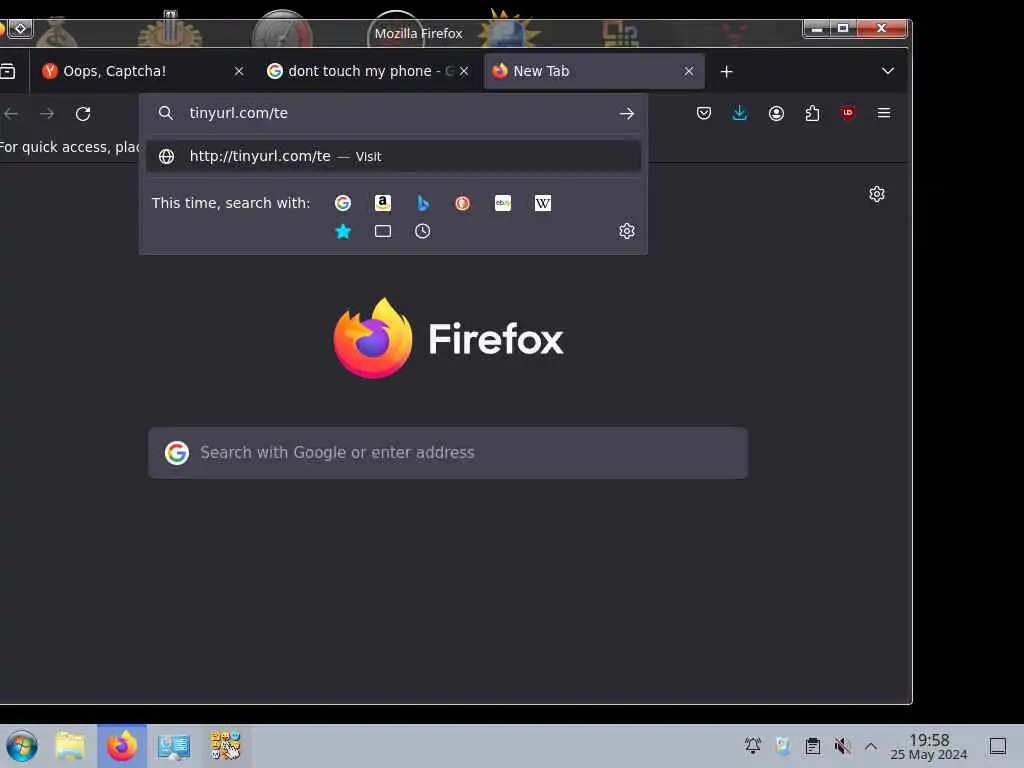1024x768 pixels.
Task: Search open tabs using the tab icon
Action: [383, 231]
